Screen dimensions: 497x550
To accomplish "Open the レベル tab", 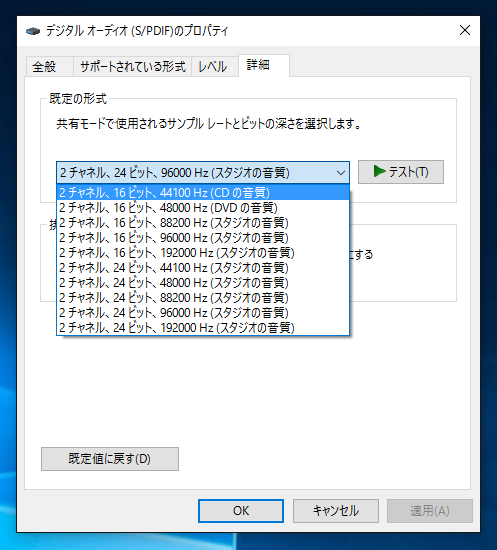I will pyautogui.click(x=215, y=66).
